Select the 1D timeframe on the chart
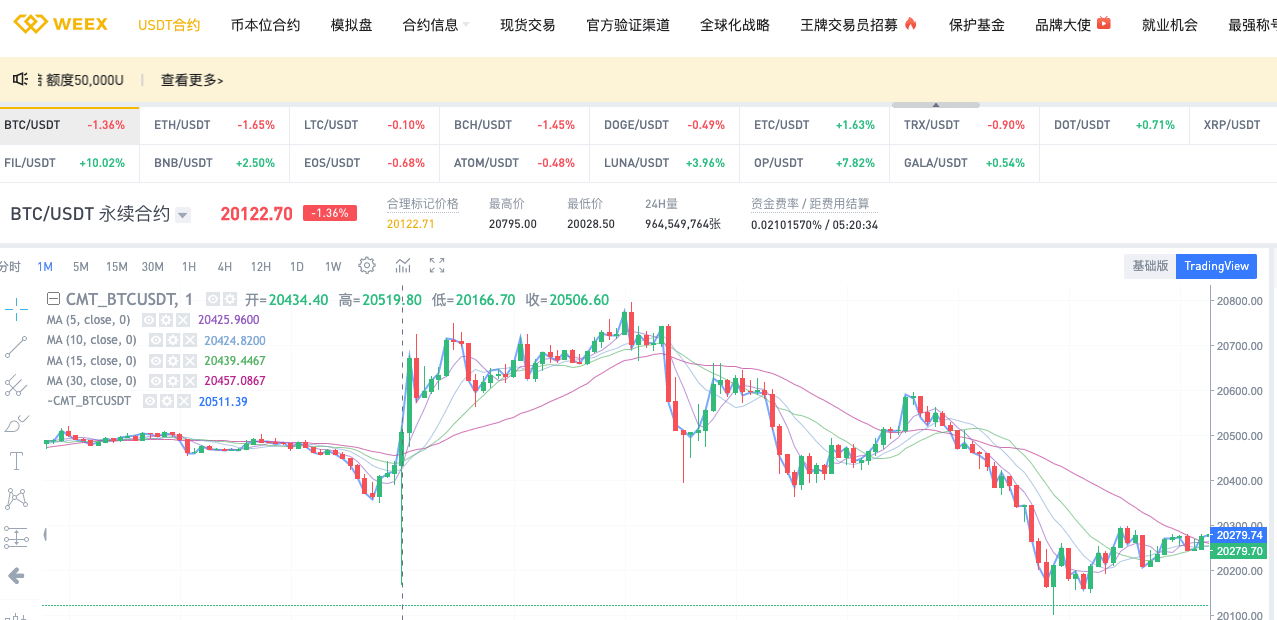This screenshot has width=1277, height=620. tap(297, 266)
